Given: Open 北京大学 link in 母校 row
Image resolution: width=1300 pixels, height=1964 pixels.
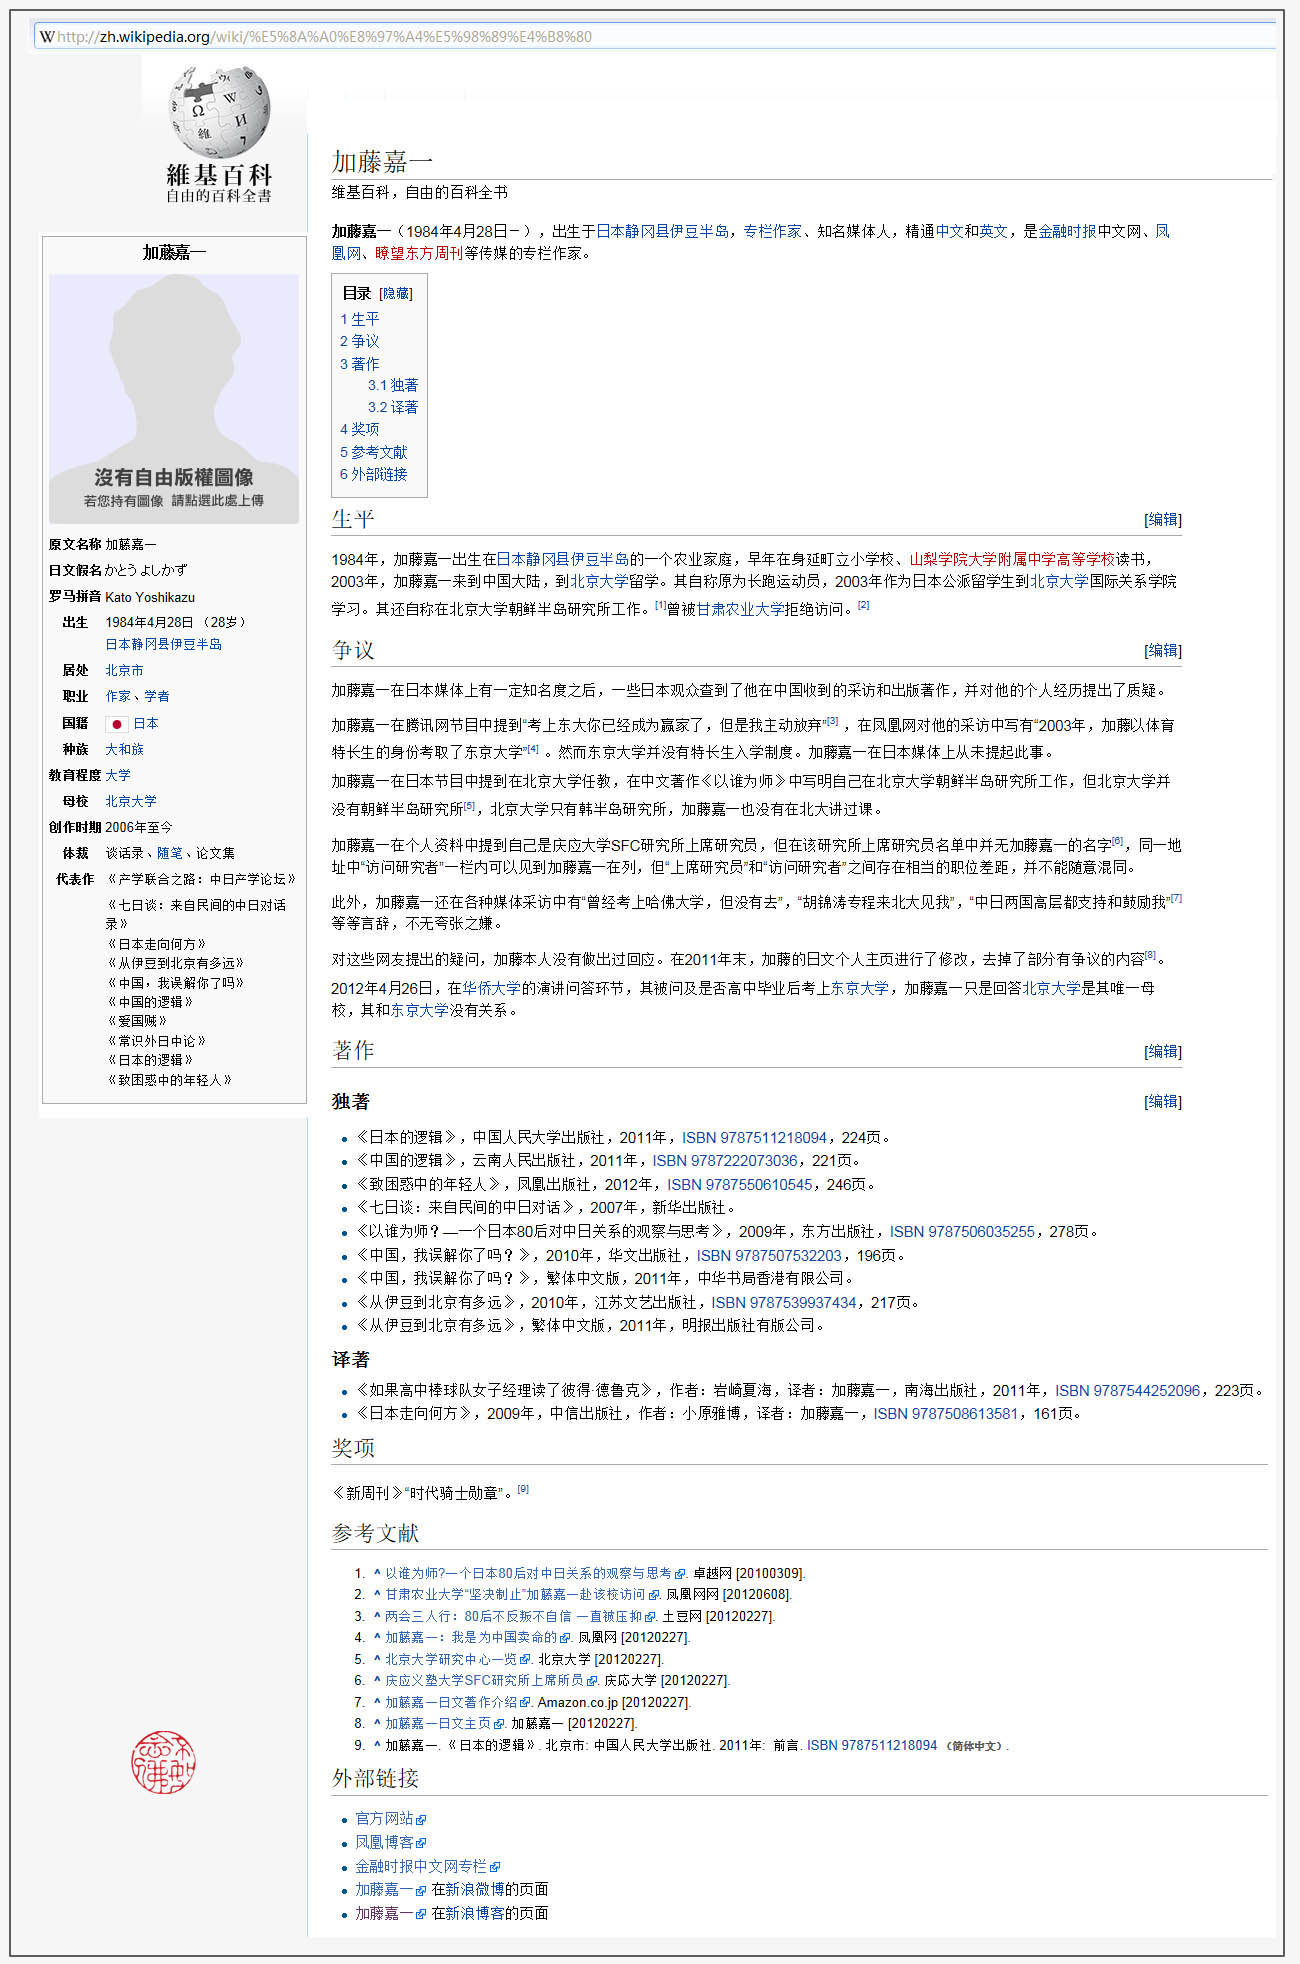Looking at the screenshot, I should 131,801.
